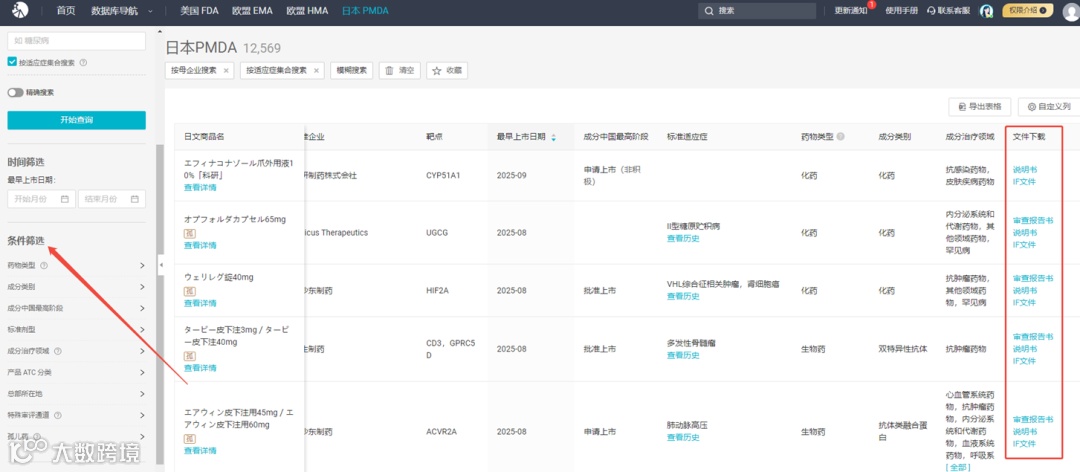Click the 收藏 star button
Image resolution: width=1080 pixels, height=472 pixels.
tap(447, 70)
